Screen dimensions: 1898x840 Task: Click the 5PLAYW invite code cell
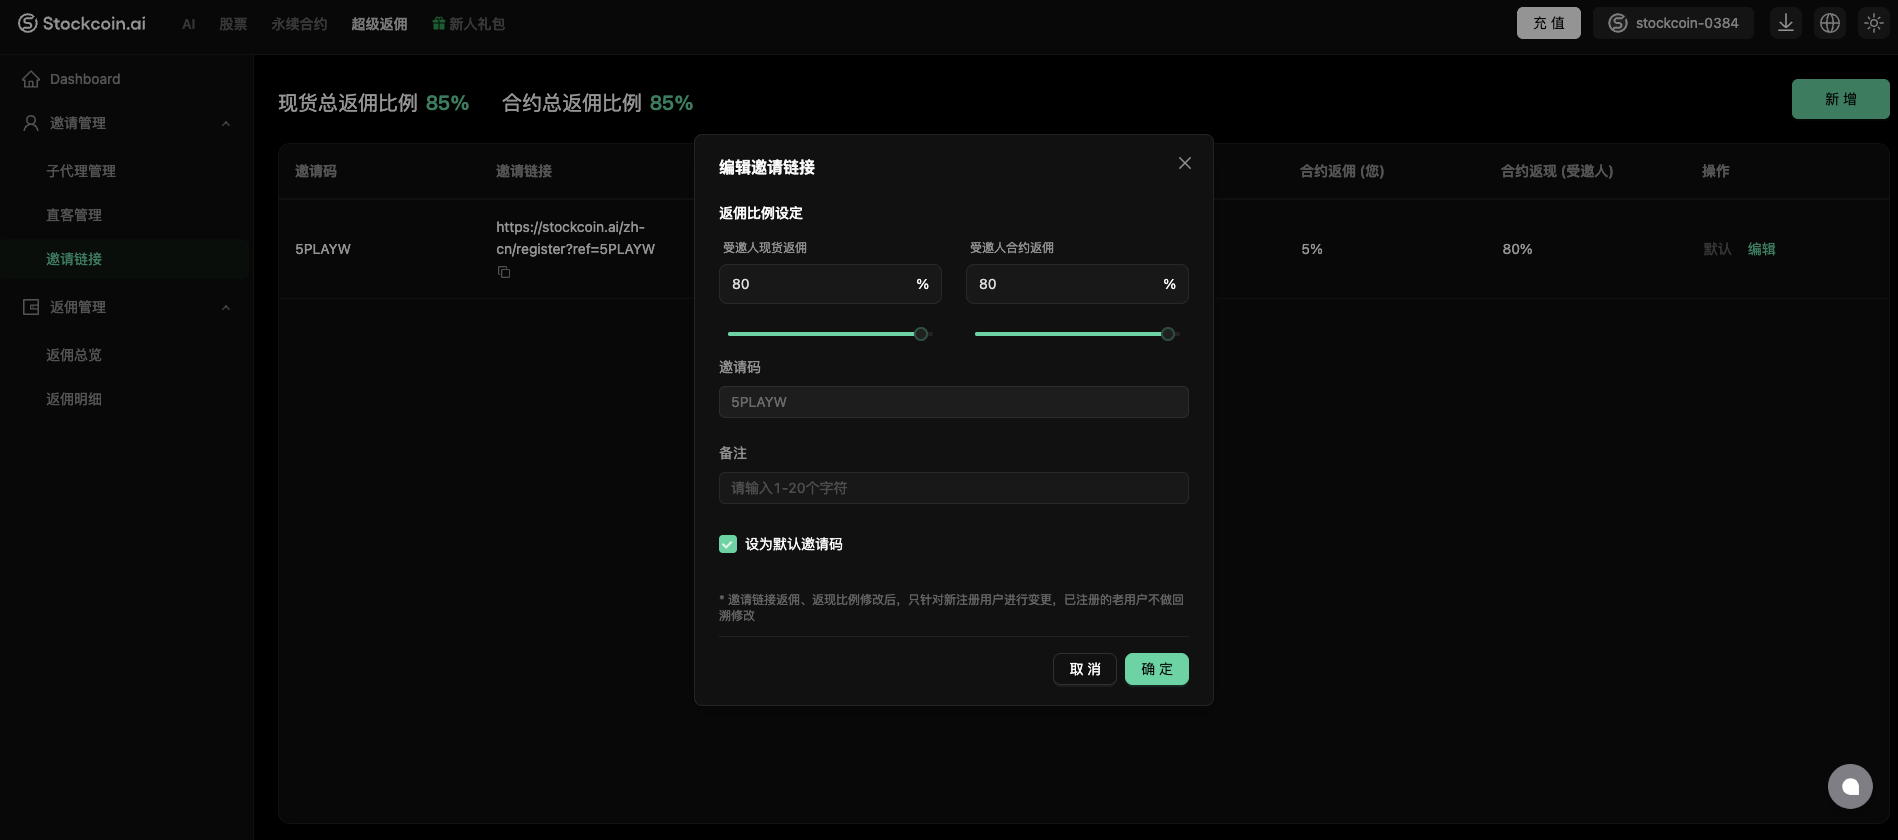pyautogui.click(x=323, y=249)
